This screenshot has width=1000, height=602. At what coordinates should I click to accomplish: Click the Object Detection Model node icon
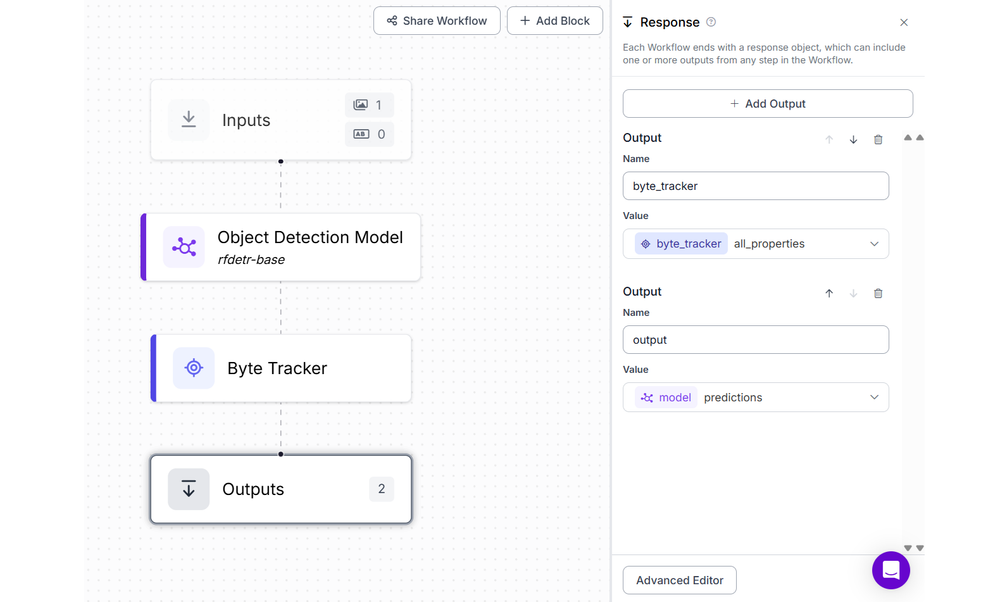[x=184, y=247]
